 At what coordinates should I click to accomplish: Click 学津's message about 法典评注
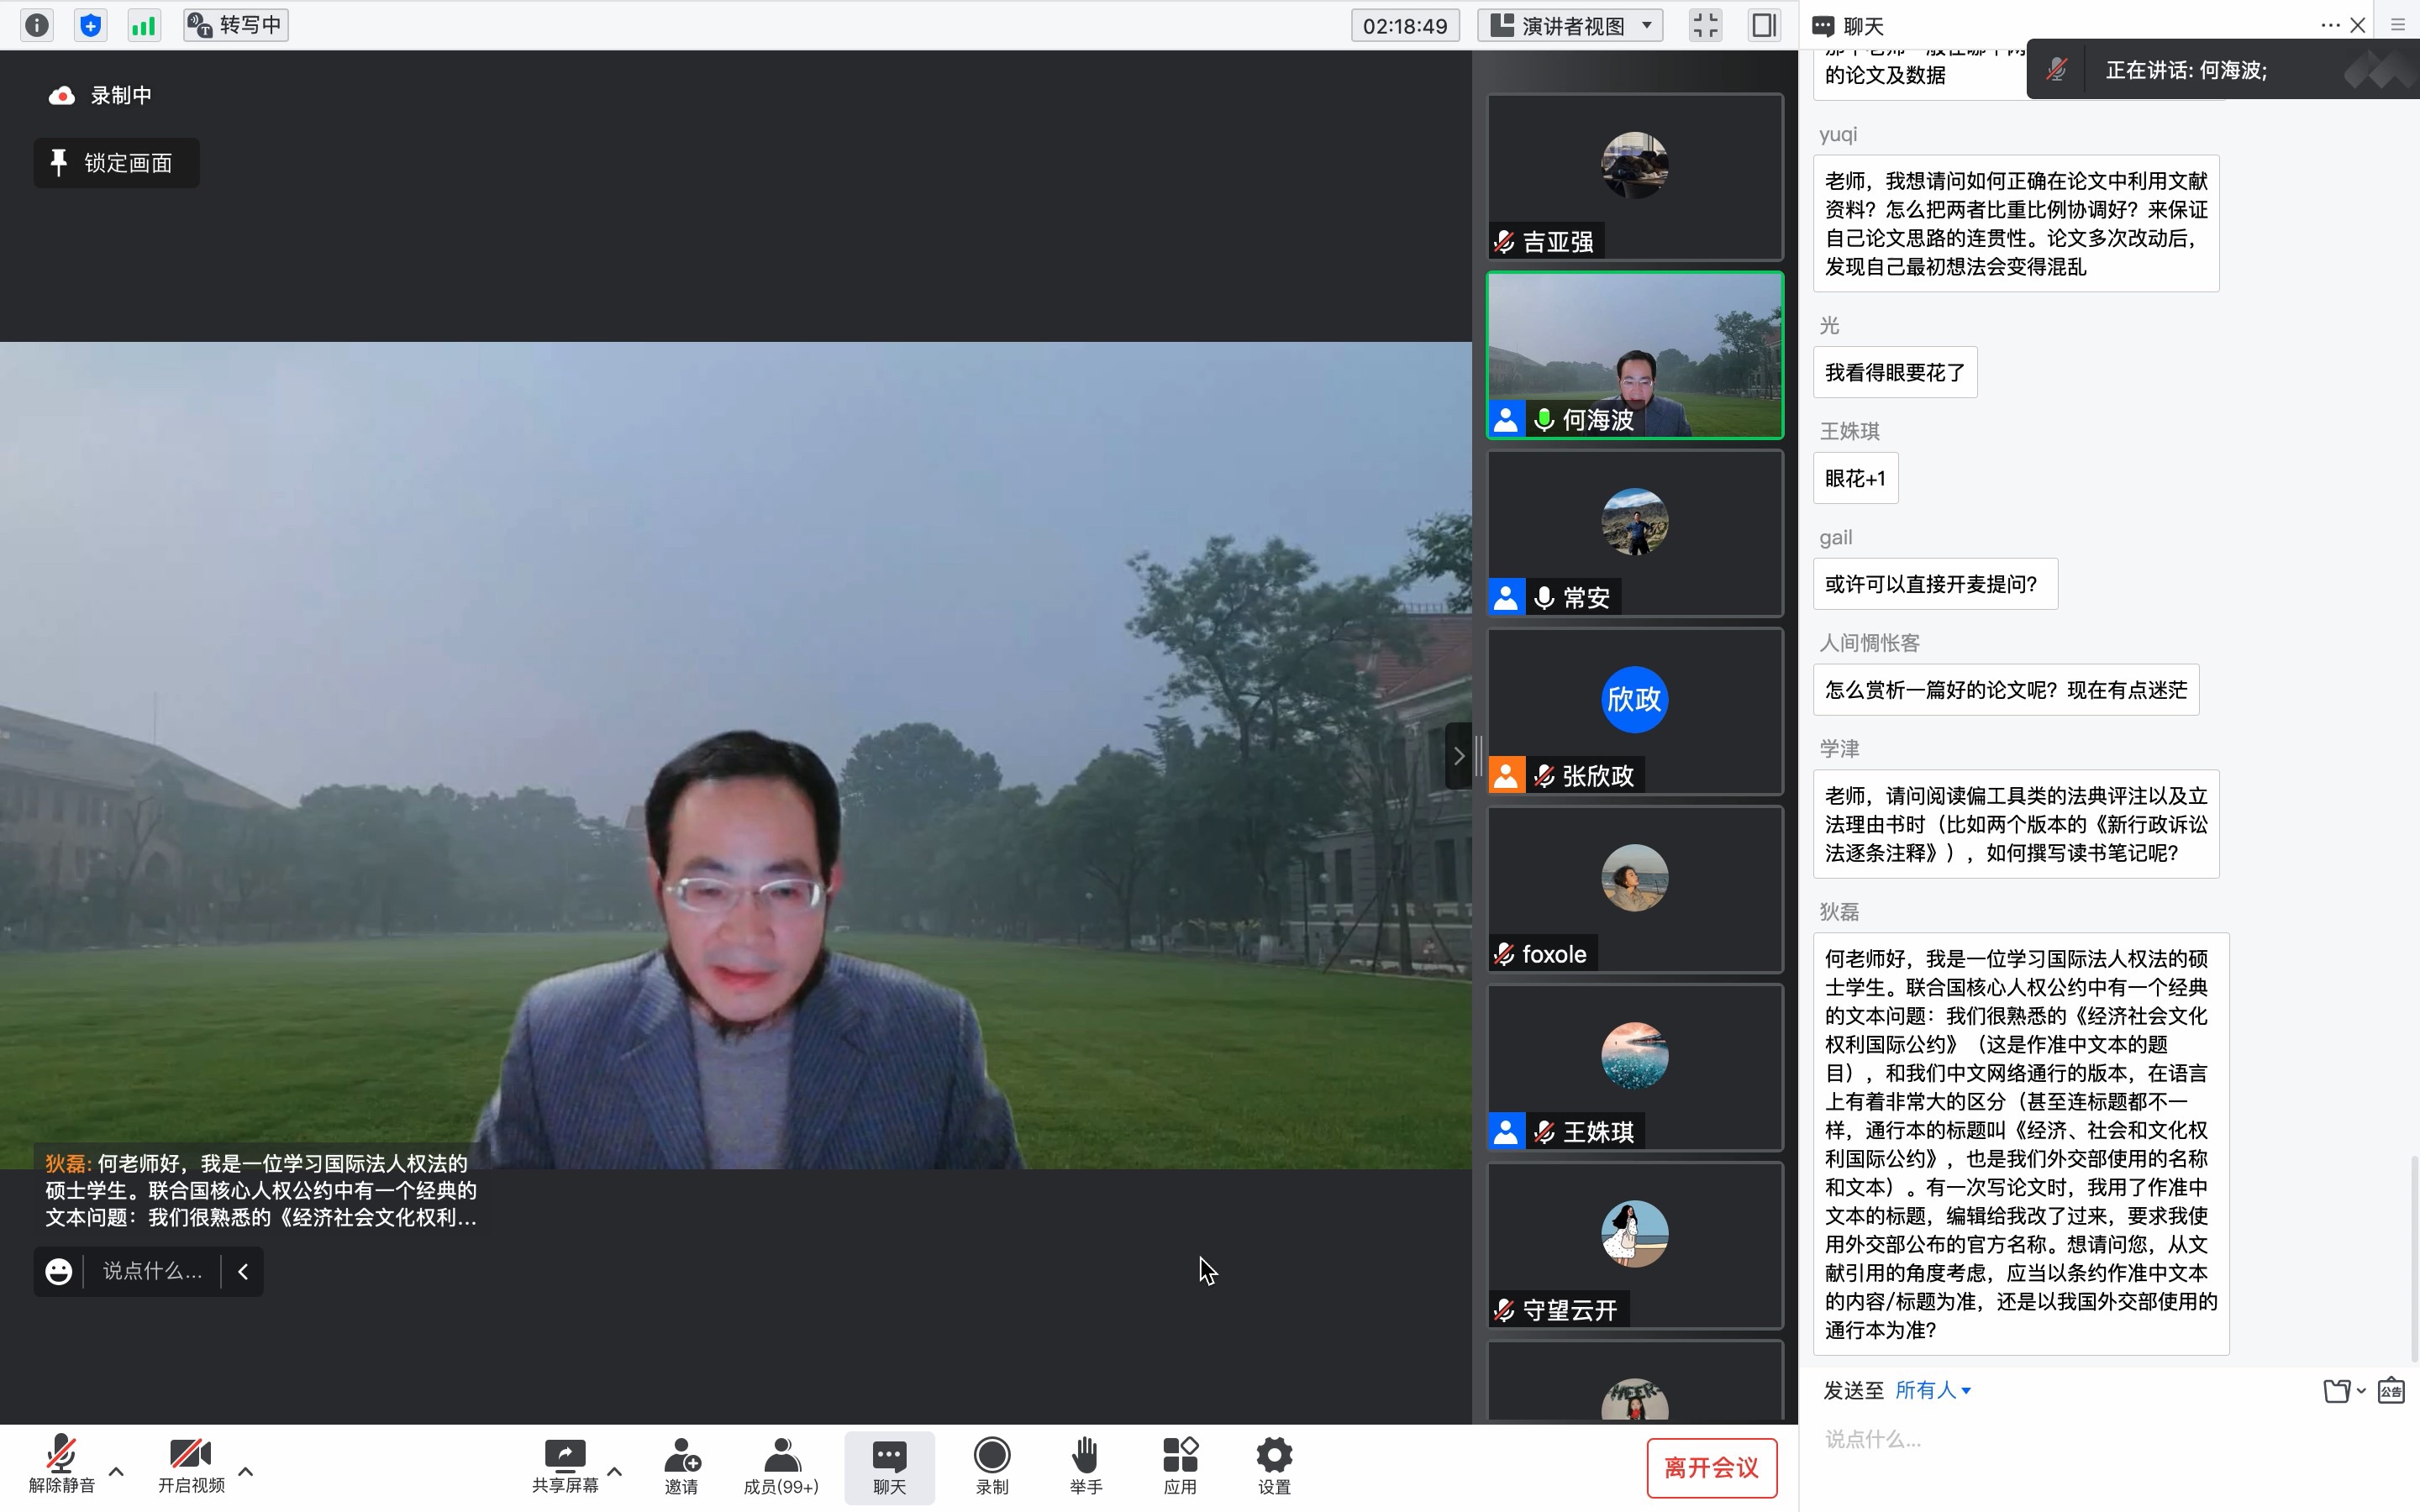click(2016, 824)
